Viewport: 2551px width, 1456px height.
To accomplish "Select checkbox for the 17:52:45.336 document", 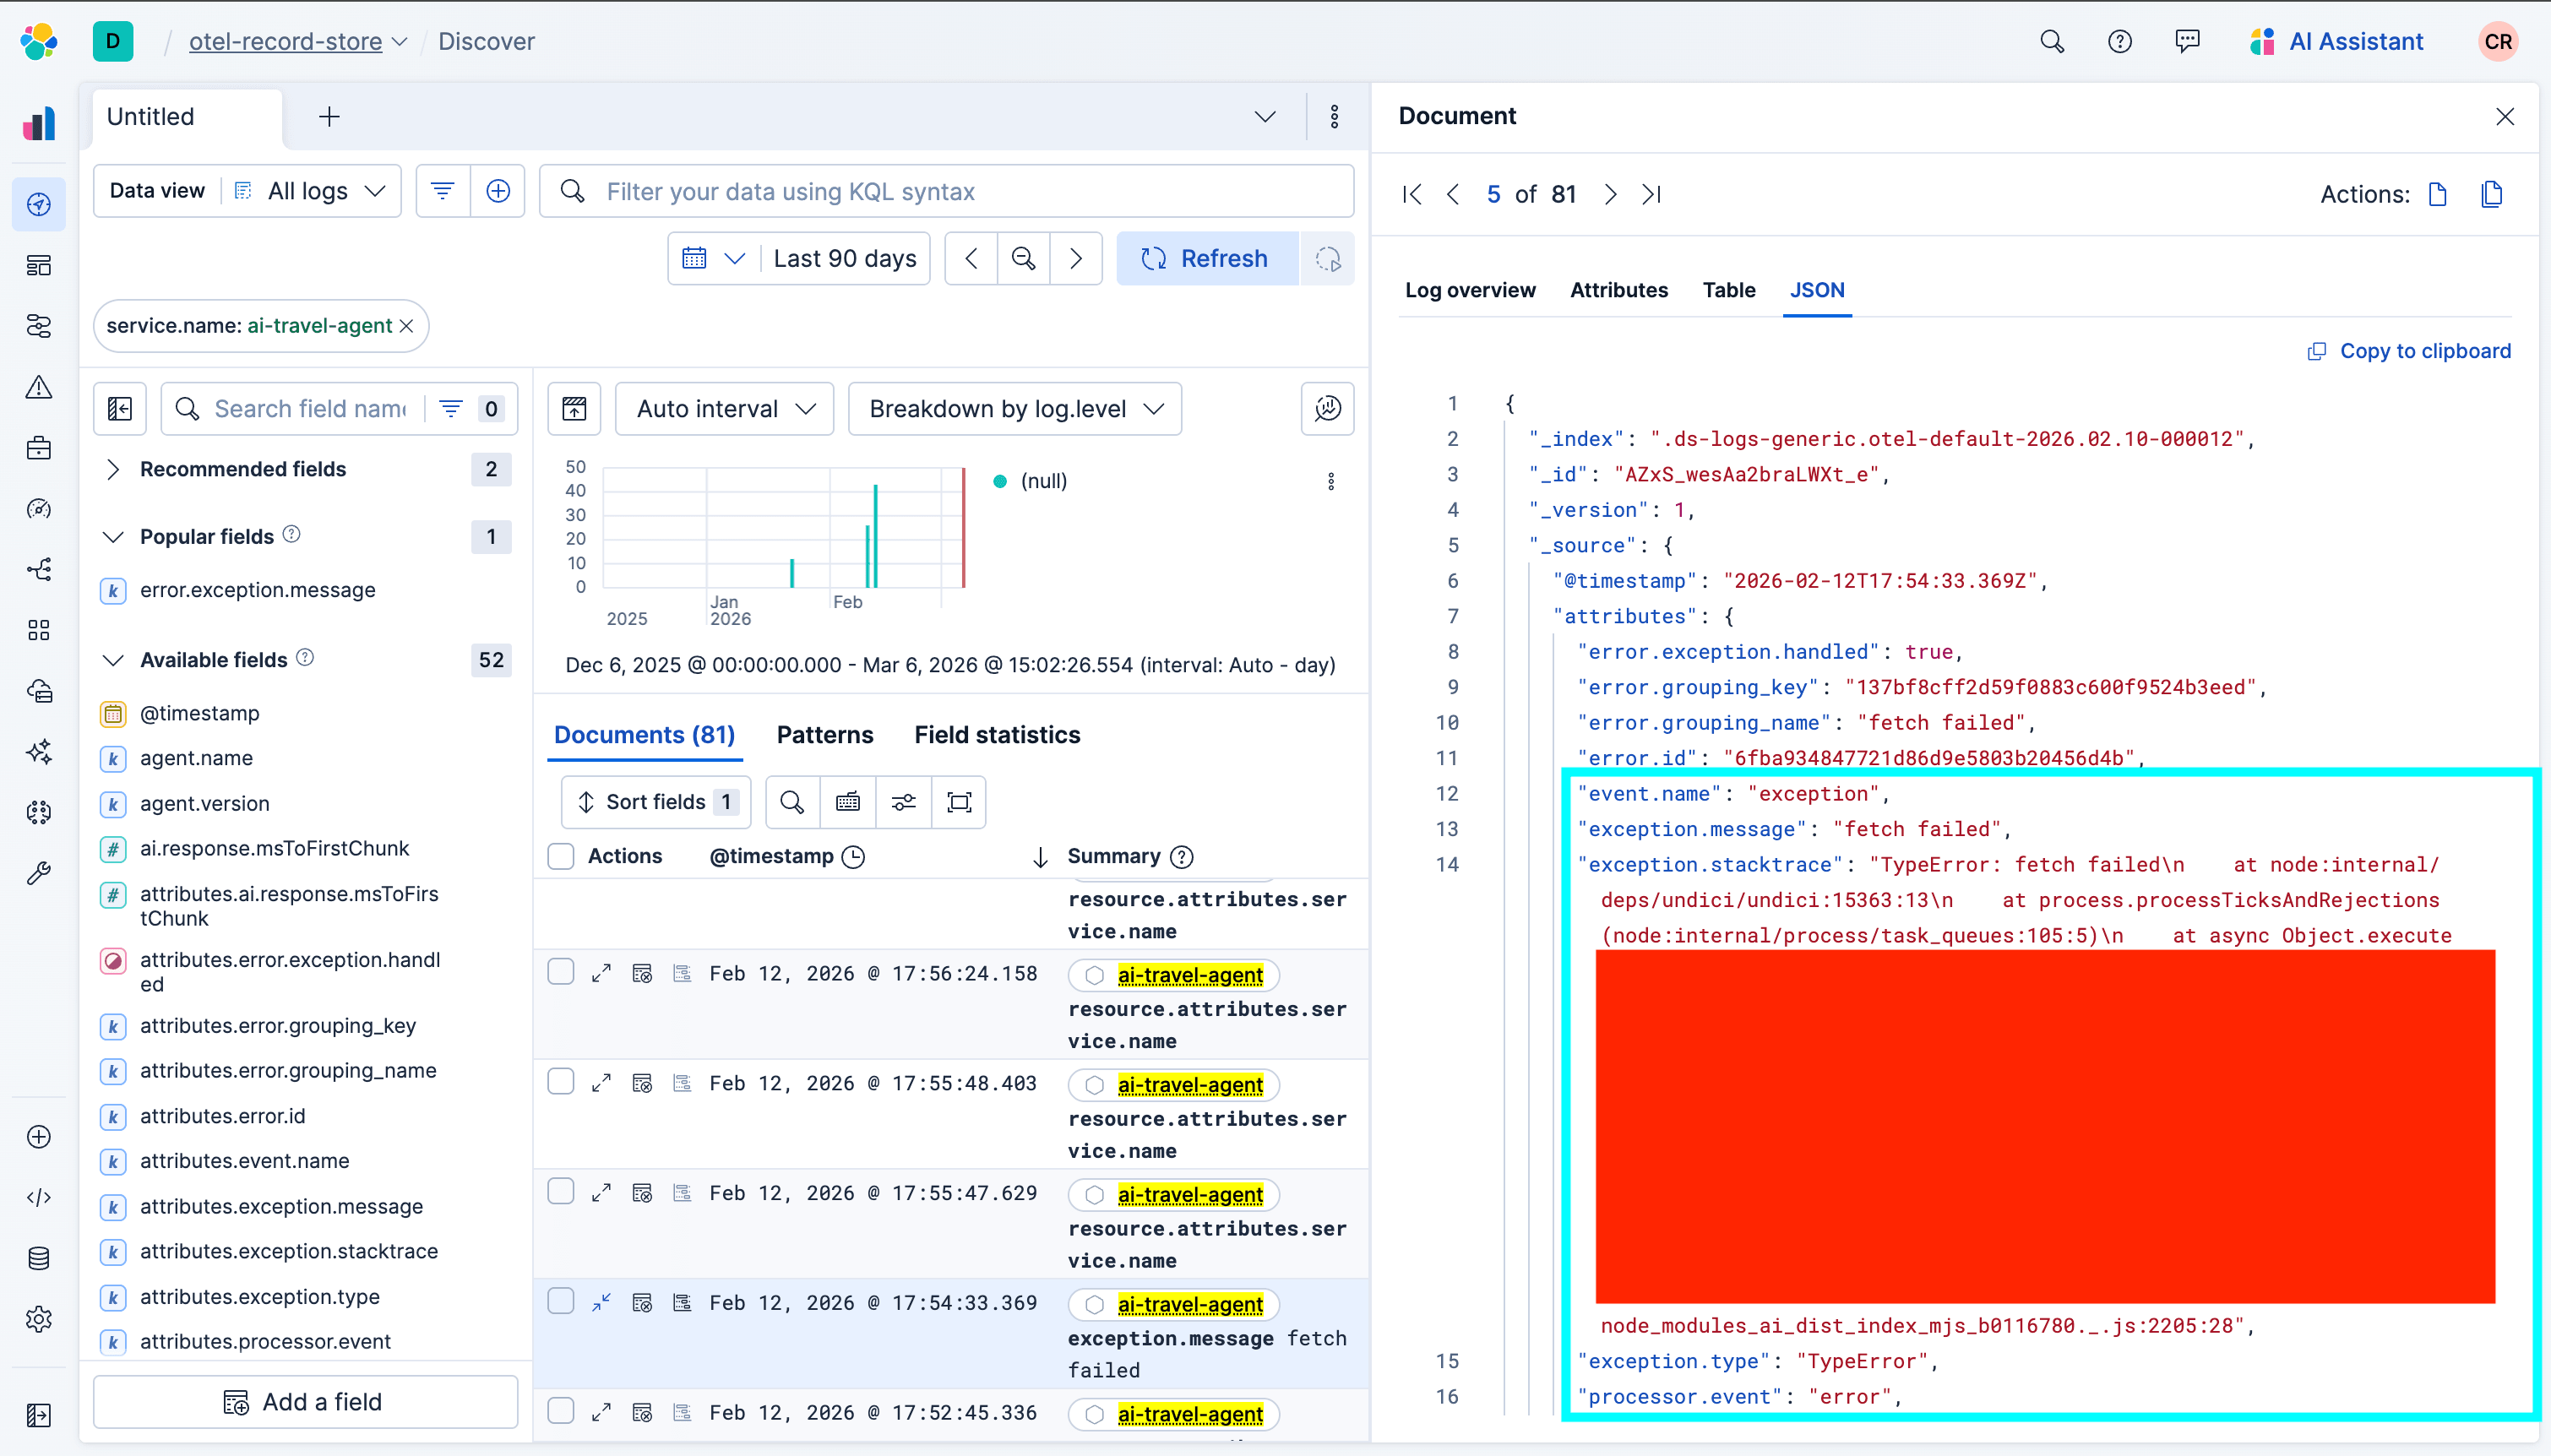I will 562,1411.
